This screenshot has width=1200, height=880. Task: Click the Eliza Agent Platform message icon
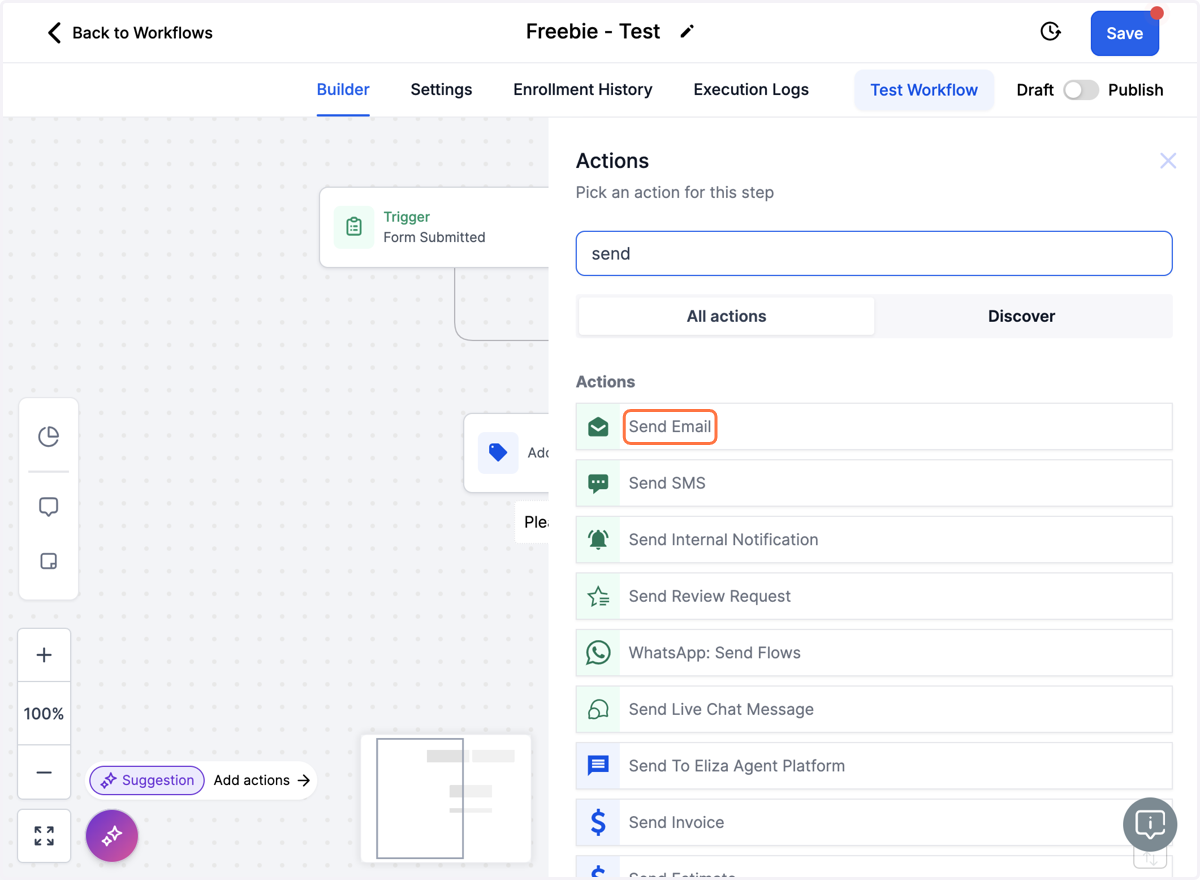tap(598, 766)
